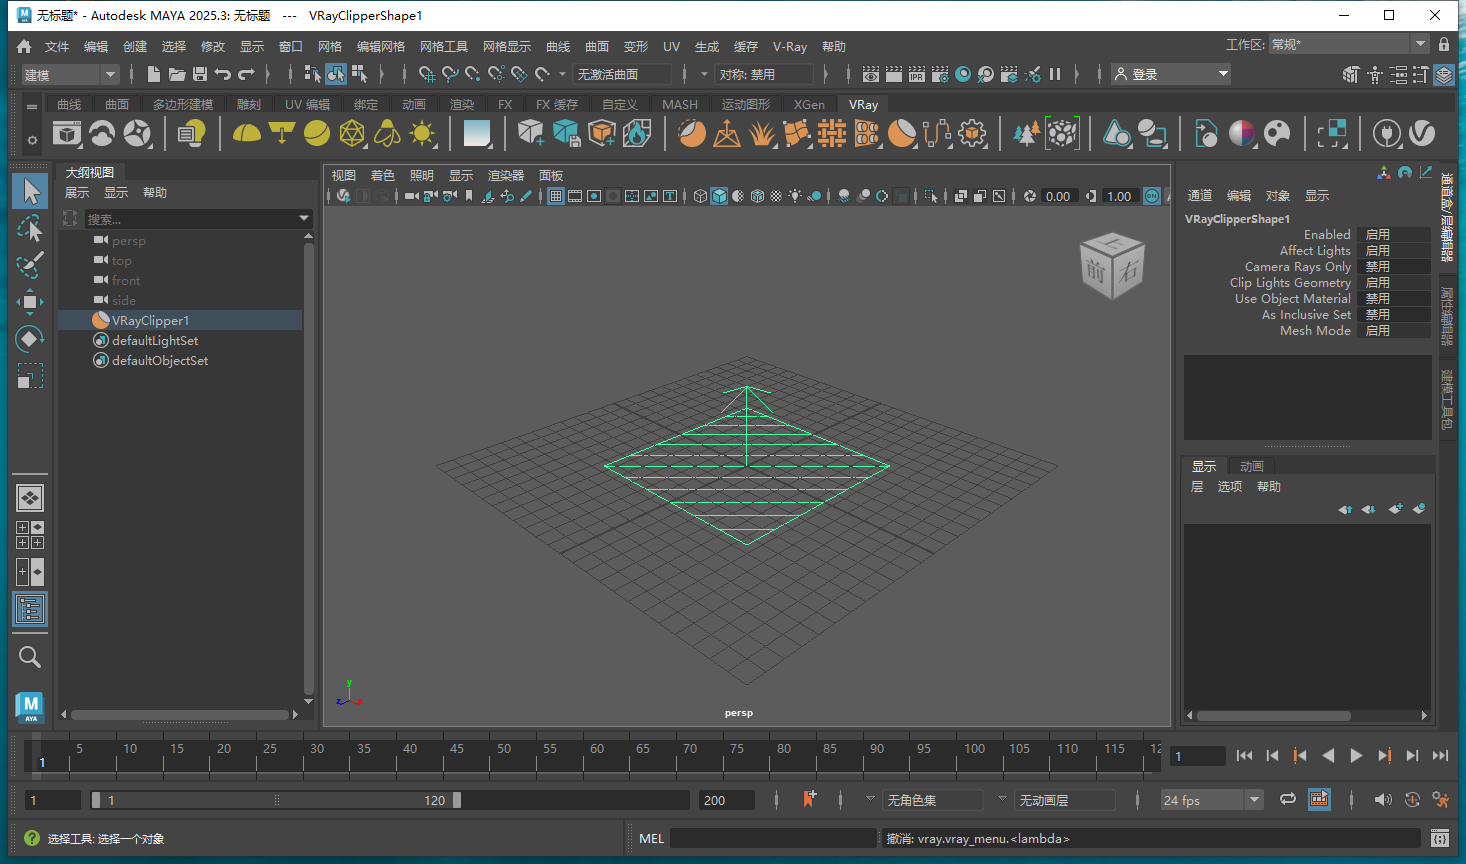Click the V-Ray dome light shelf icon

click(x=246, y=133)
